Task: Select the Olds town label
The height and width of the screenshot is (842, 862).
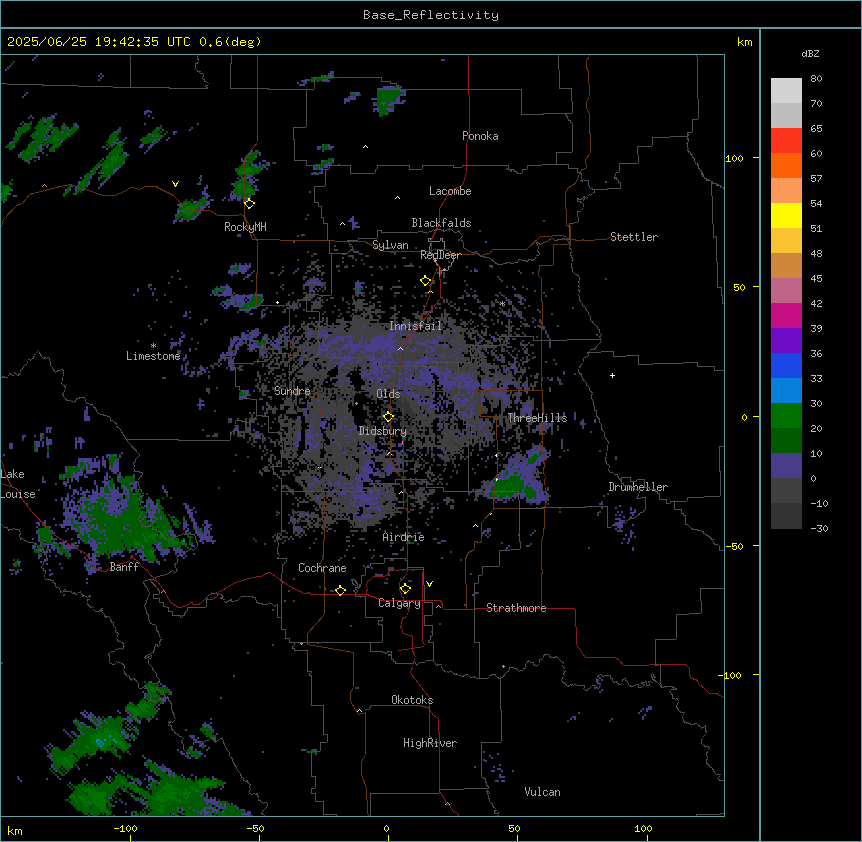Action: click(388, 394)
